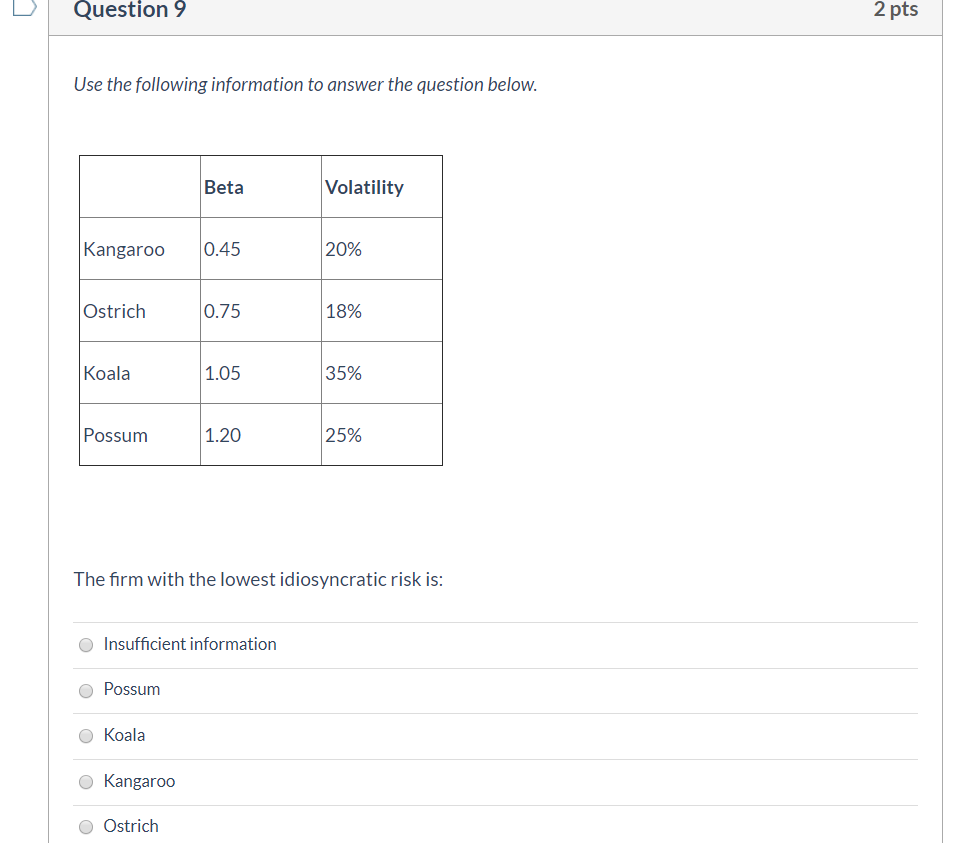This screenshot has height=843, width=957.
Task: Click the Ostrich beta value 0.75
Action: point(221,311)
